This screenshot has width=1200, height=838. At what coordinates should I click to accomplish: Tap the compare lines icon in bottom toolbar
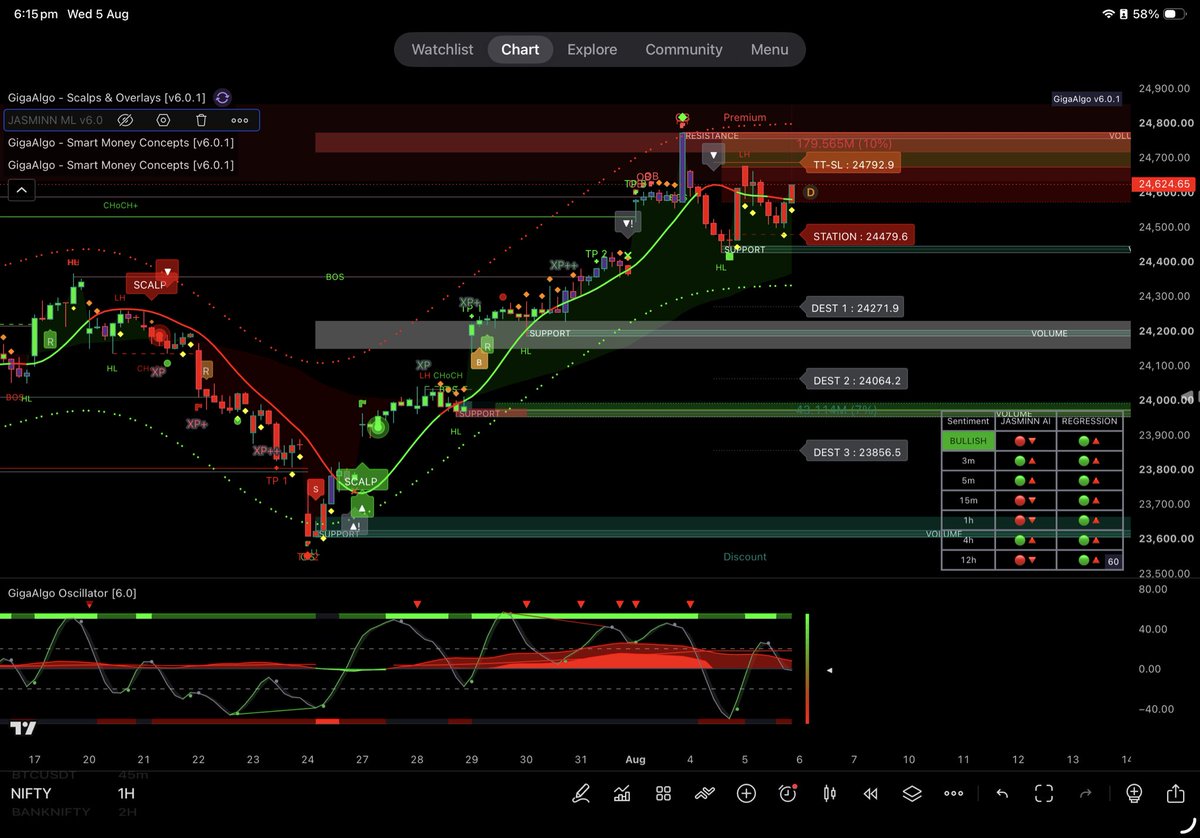705,794
